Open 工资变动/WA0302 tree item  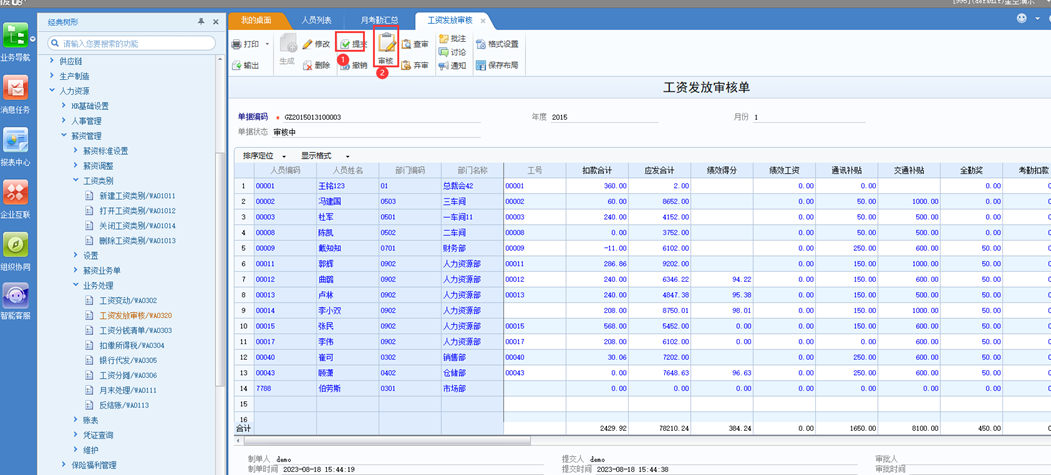point(127,300)
